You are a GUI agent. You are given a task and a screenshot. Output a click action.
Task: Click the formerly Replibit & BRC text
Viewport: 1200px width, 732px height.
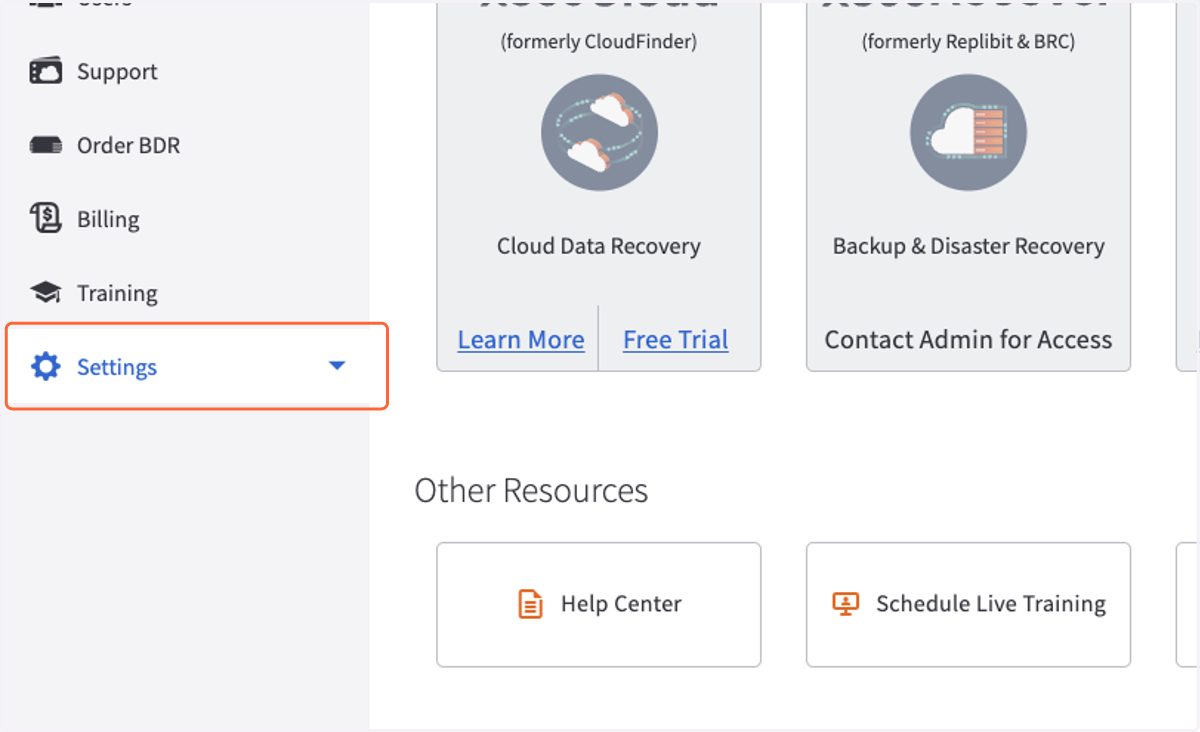click(x=968, y=42)
